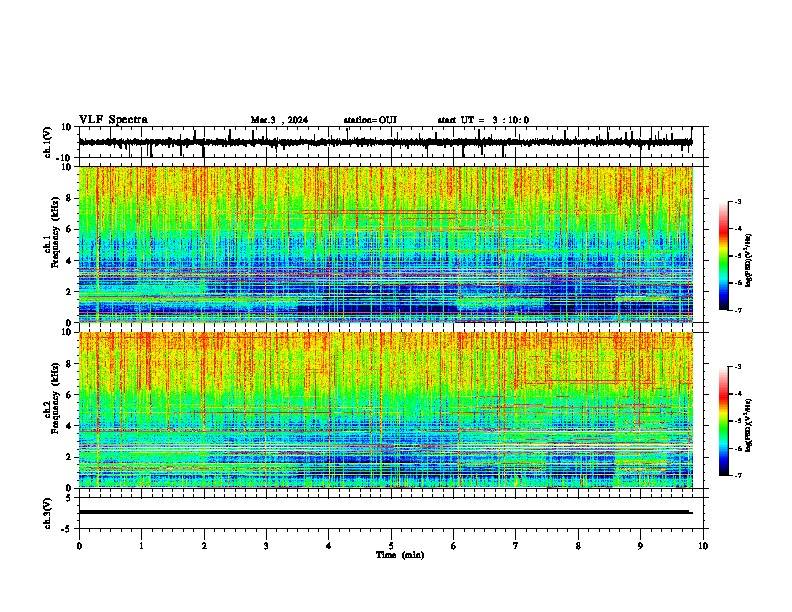
Task: Click time axis tick label '1'
Action: (141, 546)
